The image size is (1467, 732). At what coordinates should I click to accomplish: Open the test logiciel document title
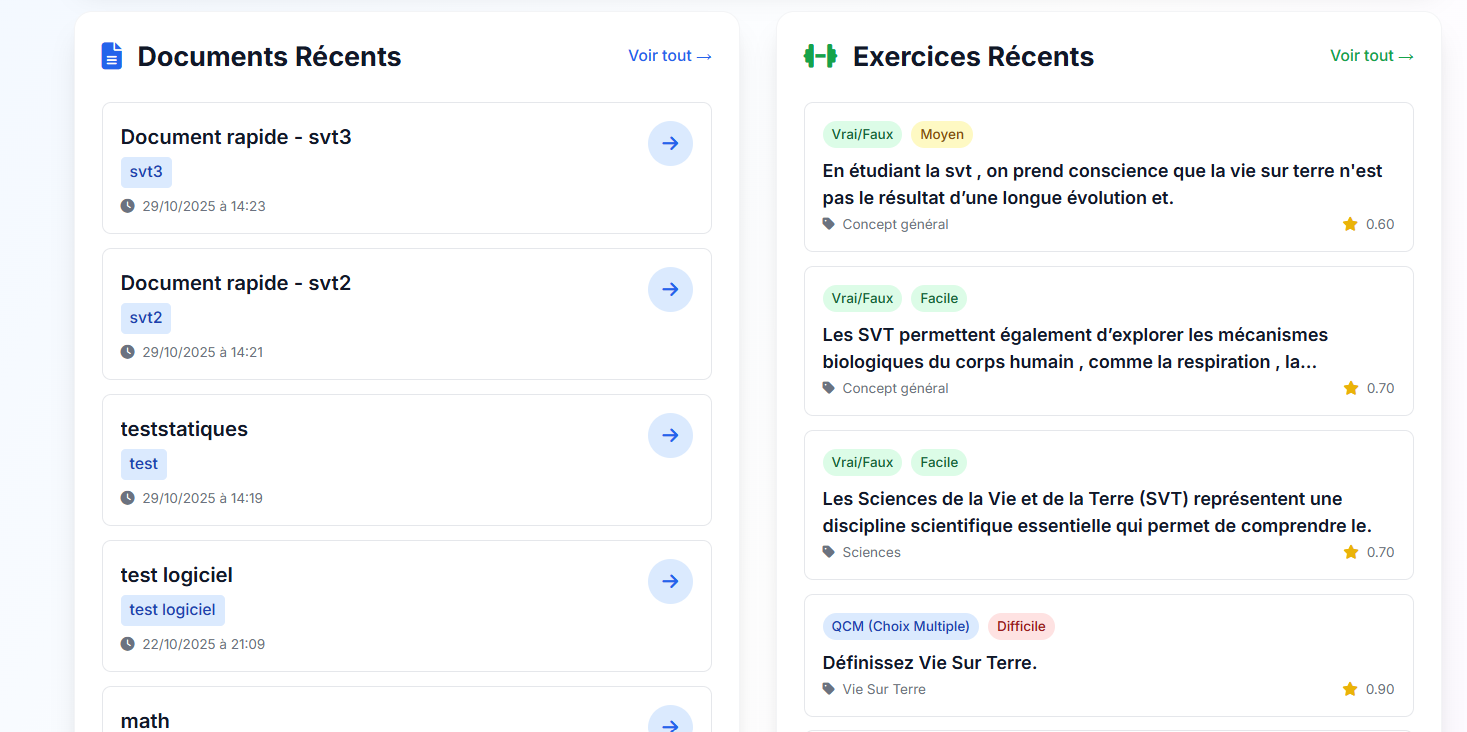pyautogui.click(x=177, y=575)
